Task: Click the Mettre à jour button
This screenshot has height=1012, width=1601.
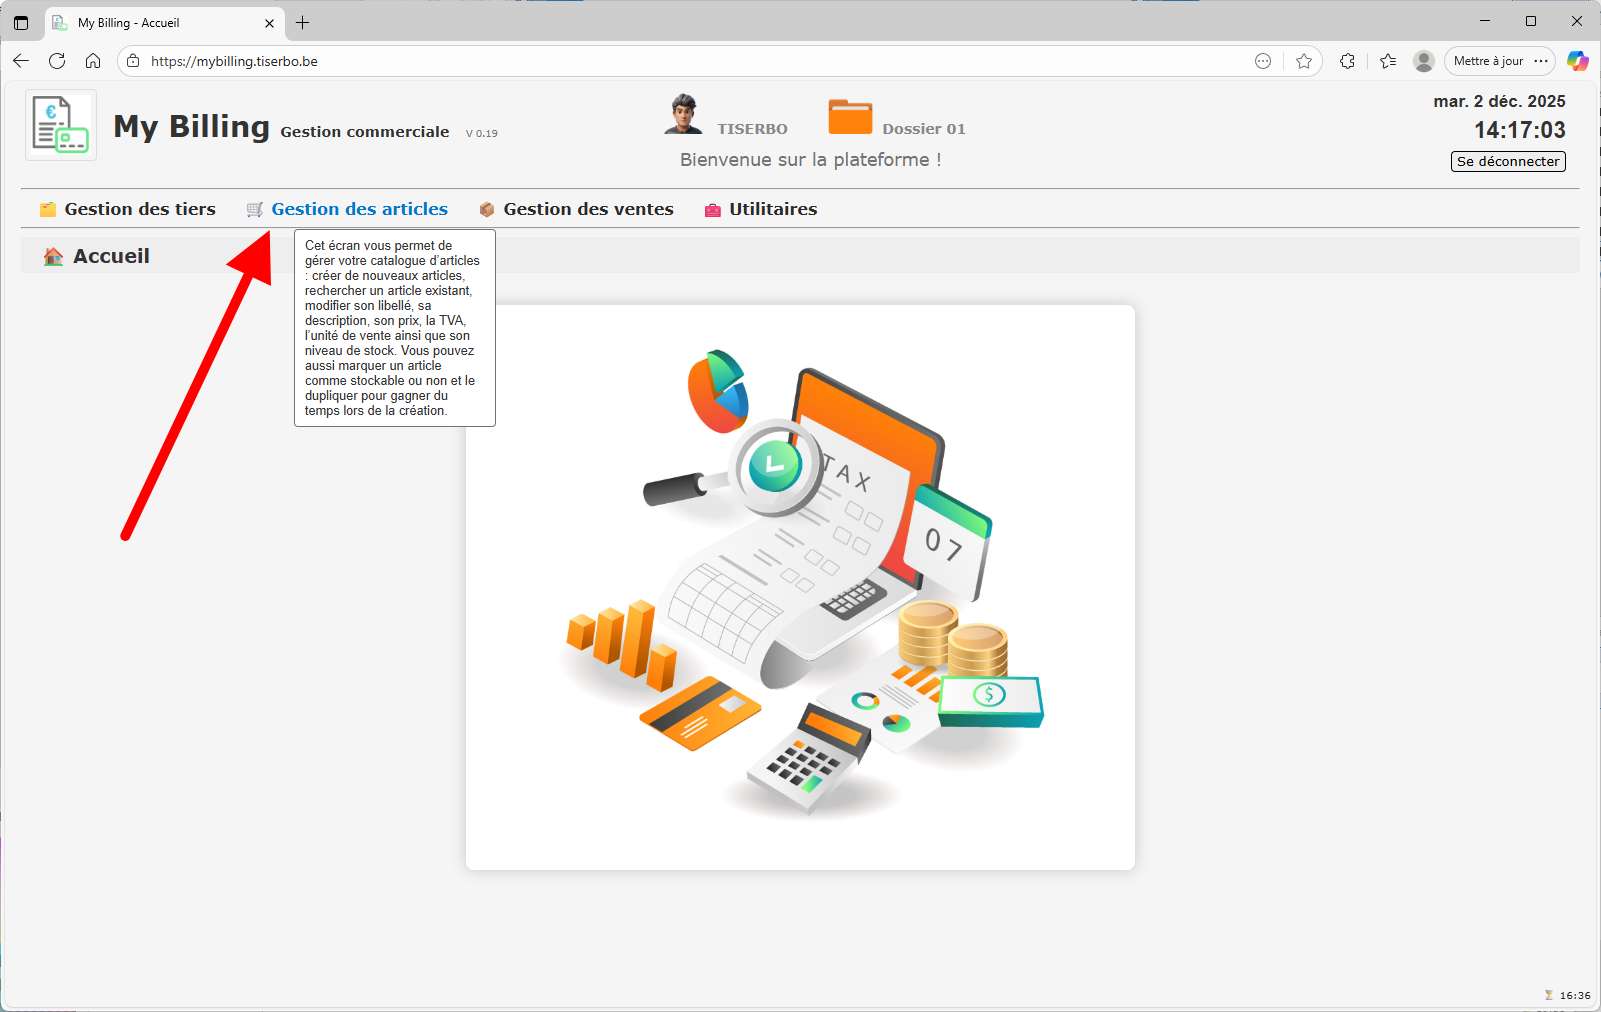Action: click(1489, 61)
